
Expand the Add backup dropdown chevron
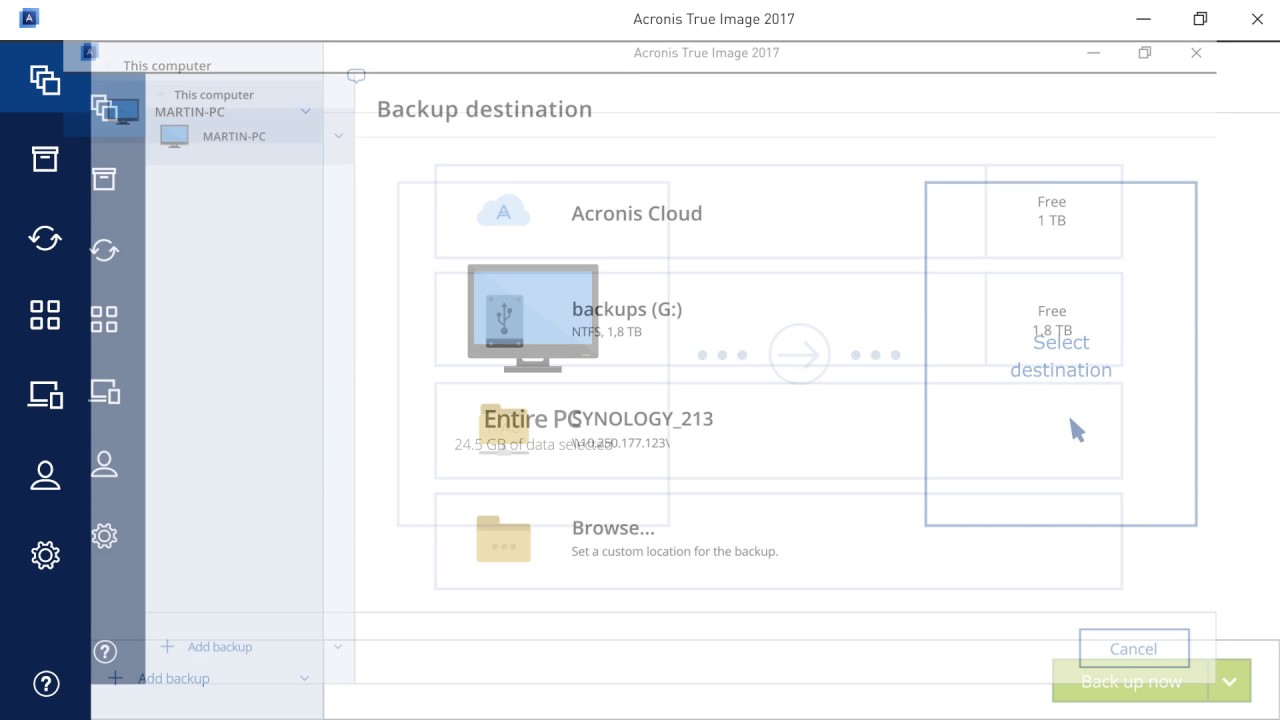pyautogui.click(x=305, y=678)
